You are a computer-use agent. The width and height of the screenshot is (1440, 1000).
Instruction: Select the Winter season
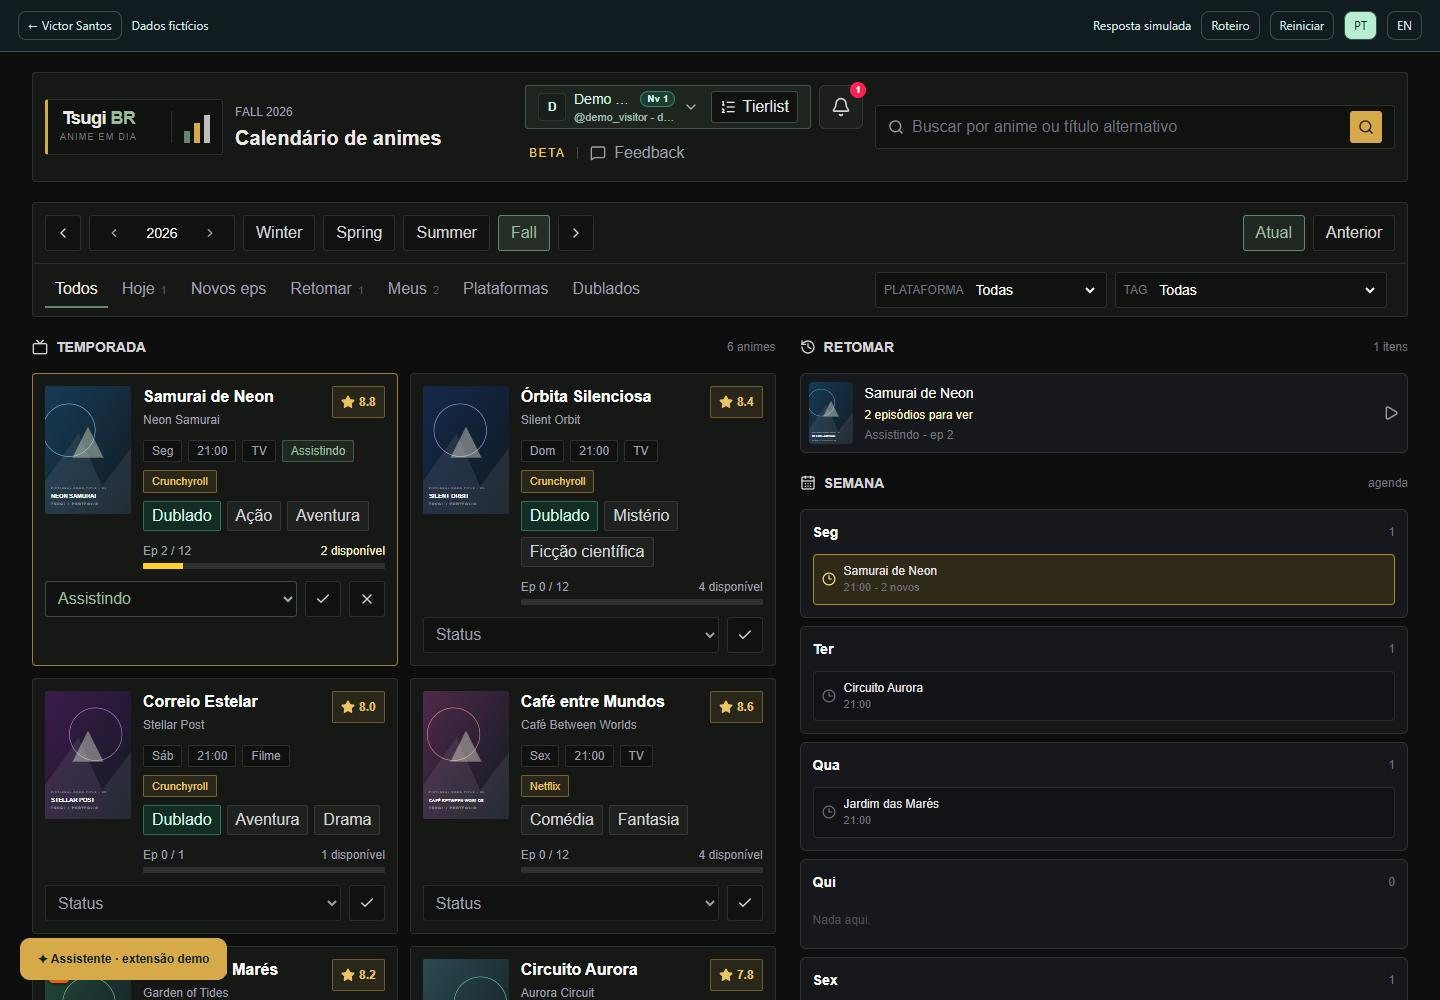click(279, 233)
